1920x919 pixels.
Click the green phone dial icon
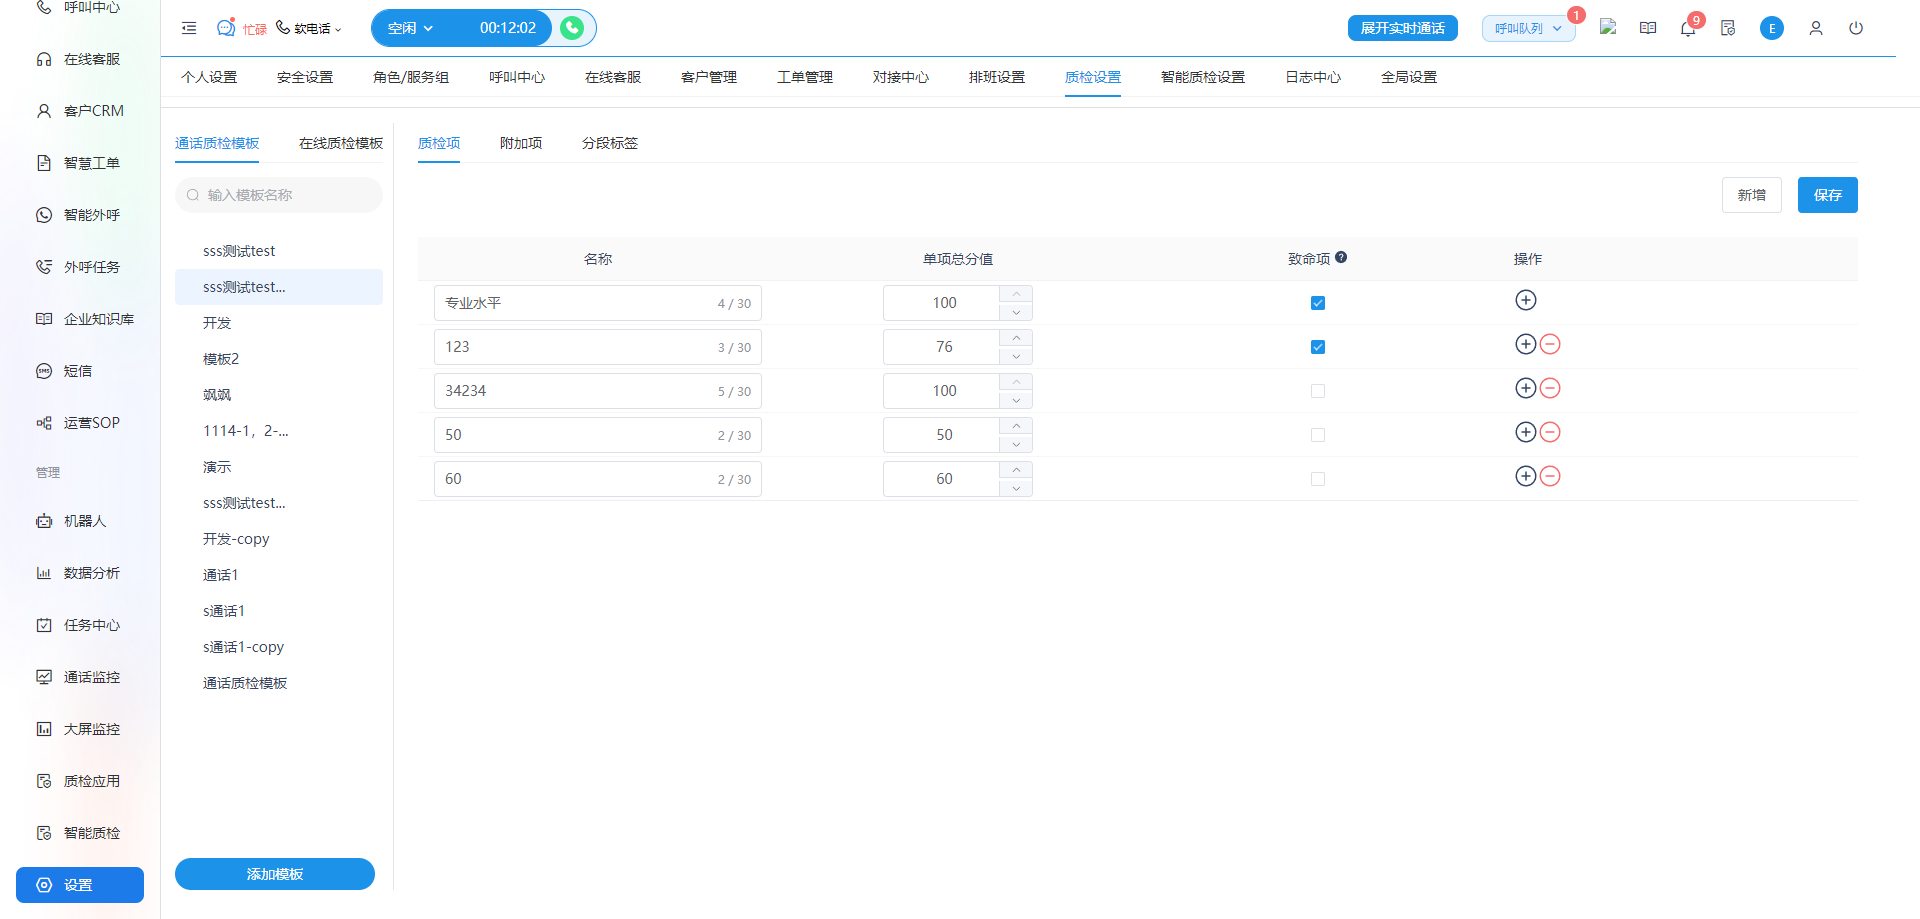pyautogui.click(x=572, y=28)
